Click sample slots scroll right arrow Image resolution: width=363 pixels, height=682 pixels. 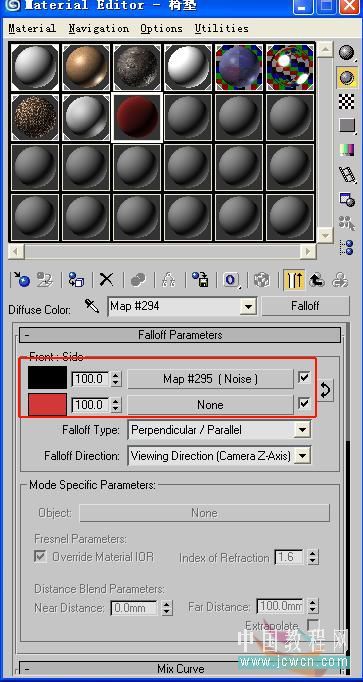point(308,251)
